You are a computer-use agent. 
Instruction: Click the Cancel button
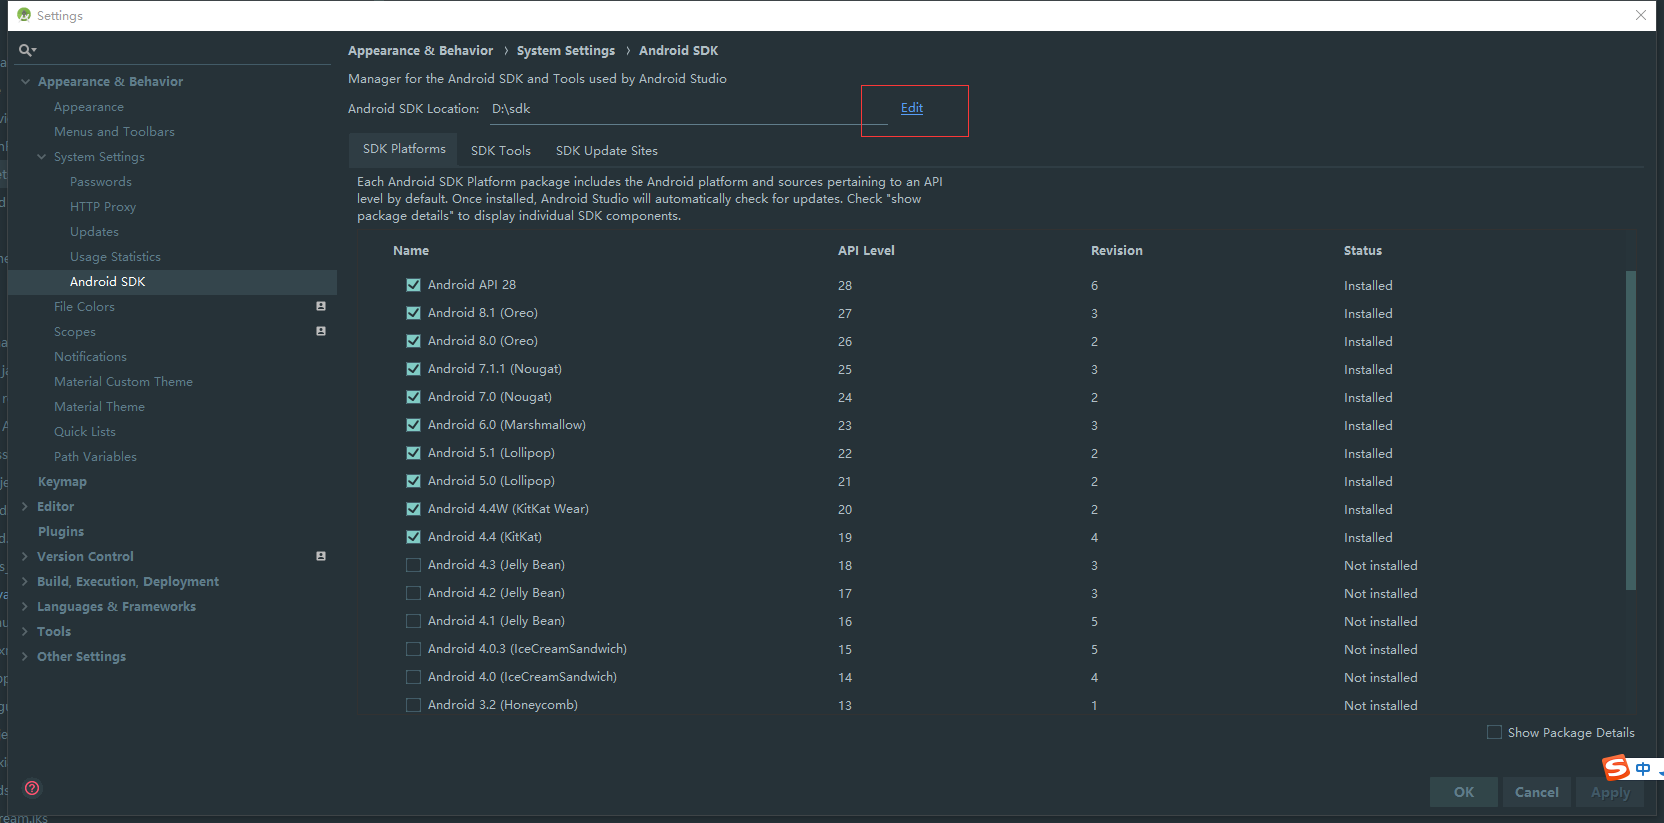pyautogui.click(x=1537, y=792)
